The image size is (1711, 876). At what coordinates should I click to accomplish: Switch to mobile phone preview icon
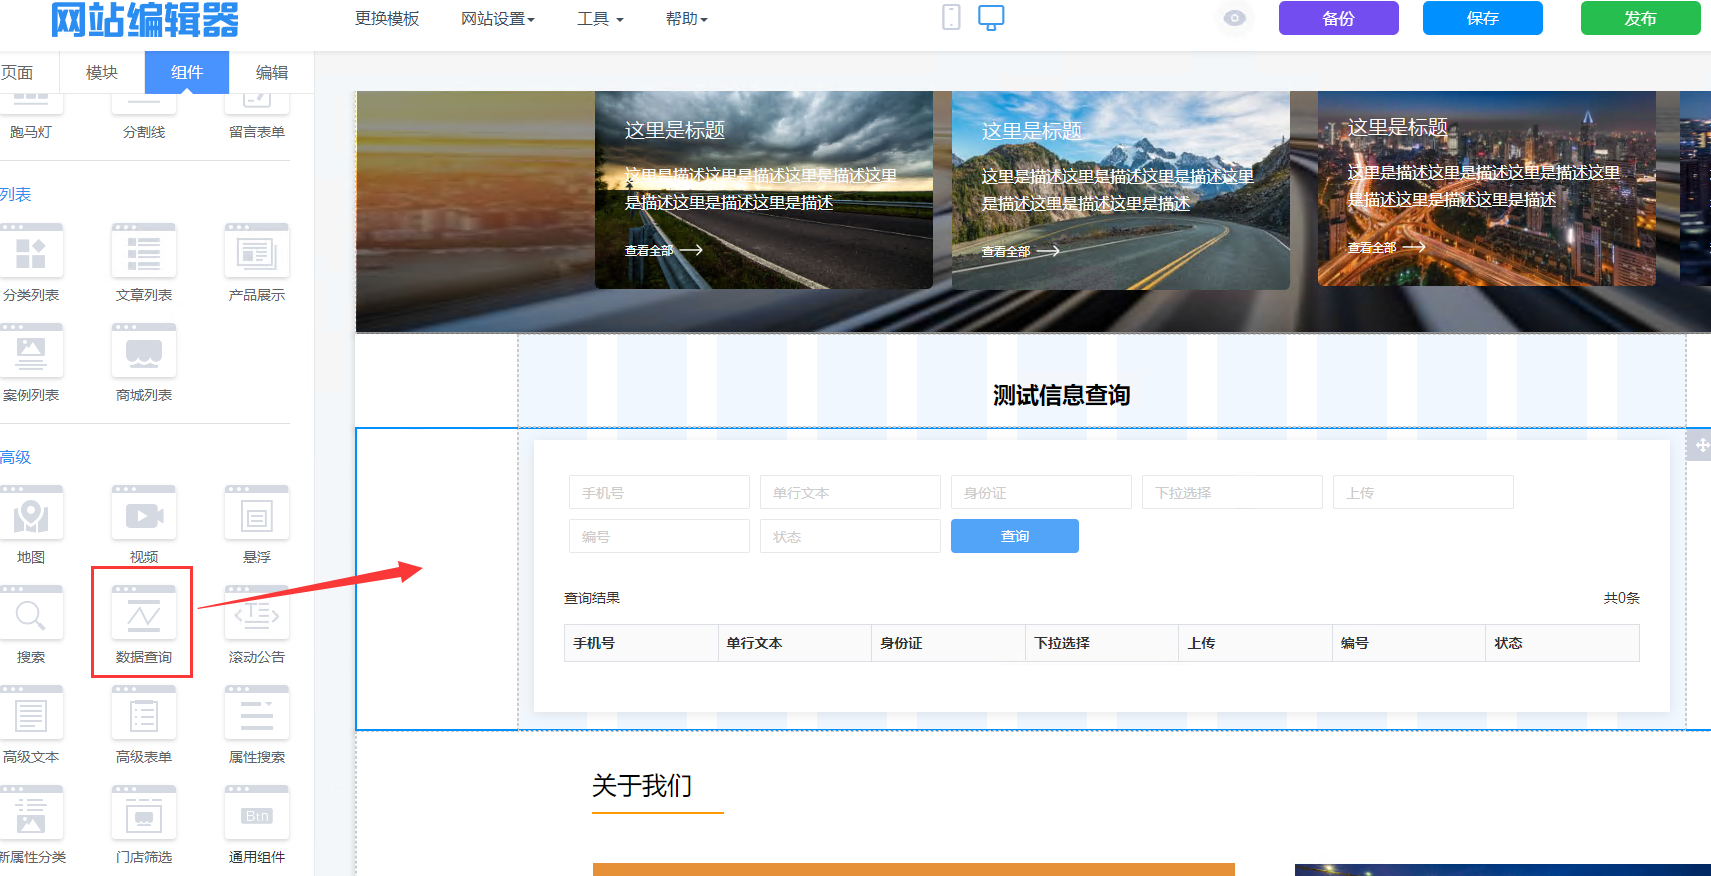(x=951, y=17)
